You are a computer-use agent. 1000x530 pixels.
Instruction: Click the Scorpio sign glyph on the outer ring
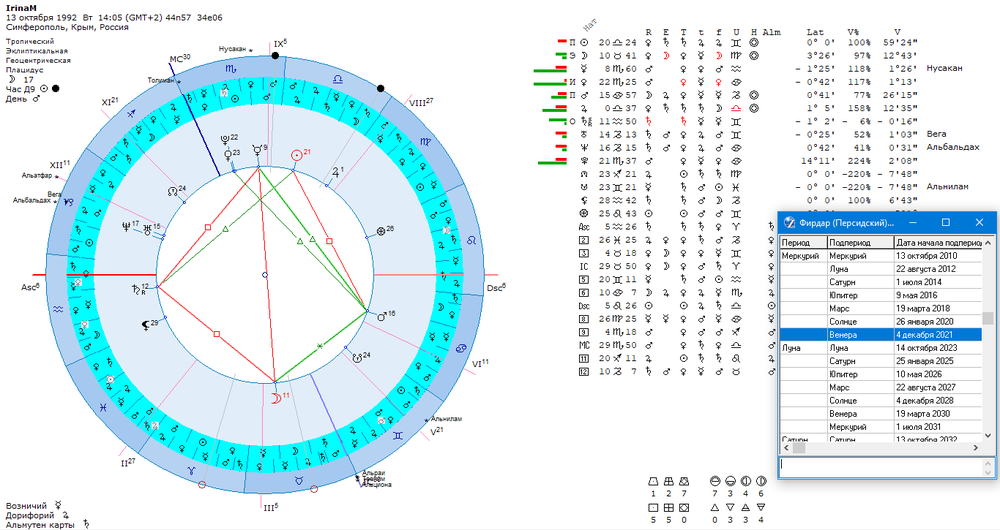coord(231,68)
